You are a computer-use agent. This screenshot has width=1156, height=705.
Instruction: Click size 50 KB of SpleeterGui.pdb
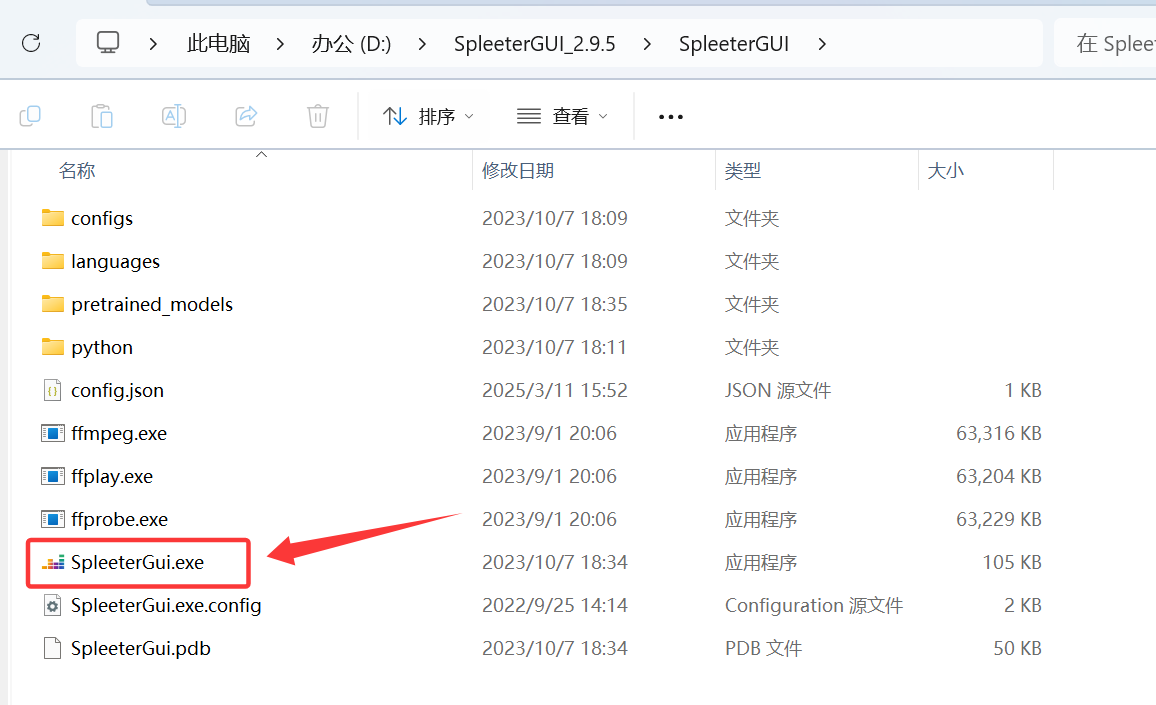point(1017,648)
